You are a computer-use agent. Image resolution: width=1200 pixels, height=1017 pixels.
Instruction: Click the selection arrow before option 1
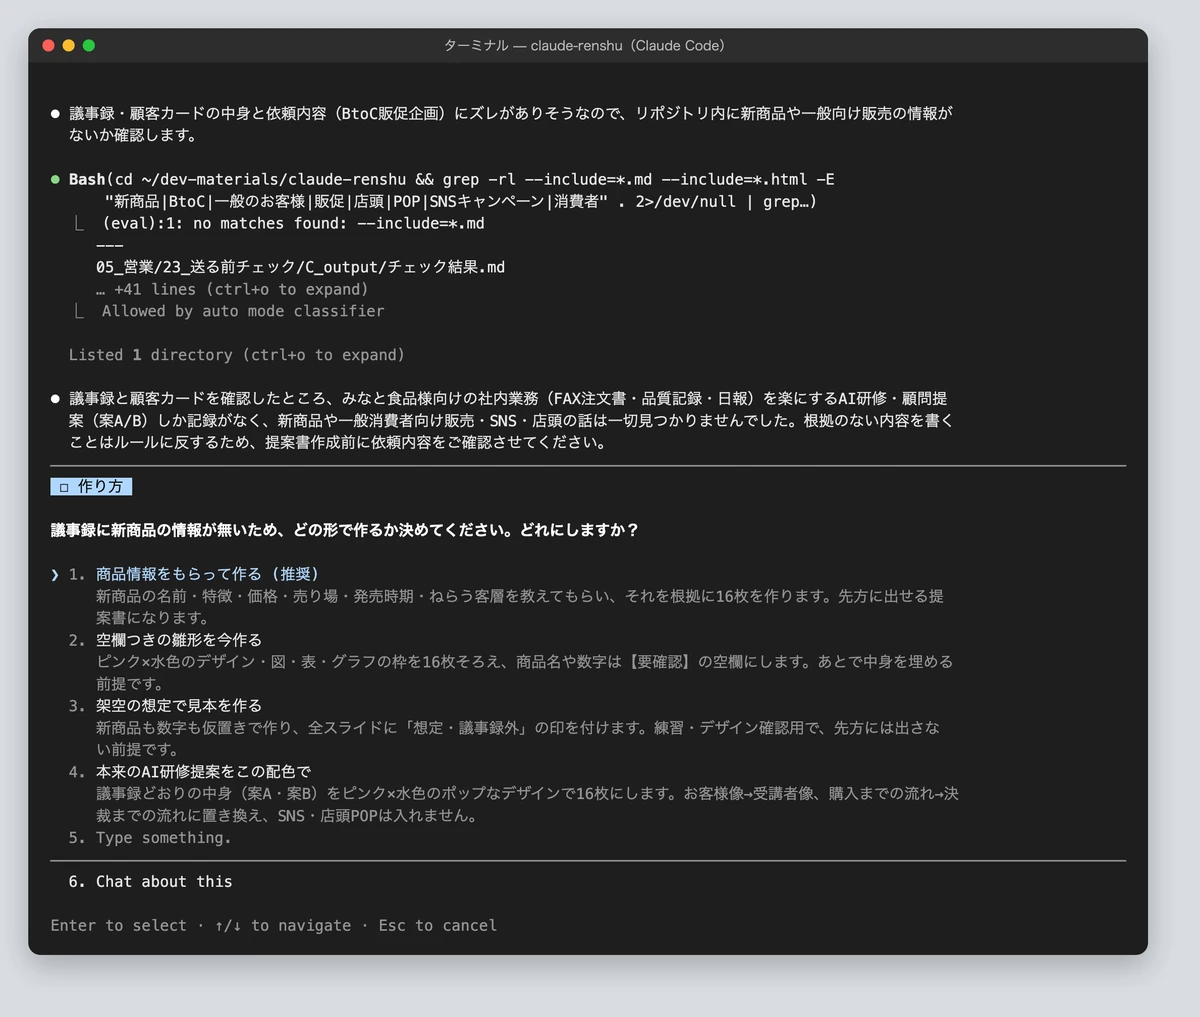pos(55,574)
